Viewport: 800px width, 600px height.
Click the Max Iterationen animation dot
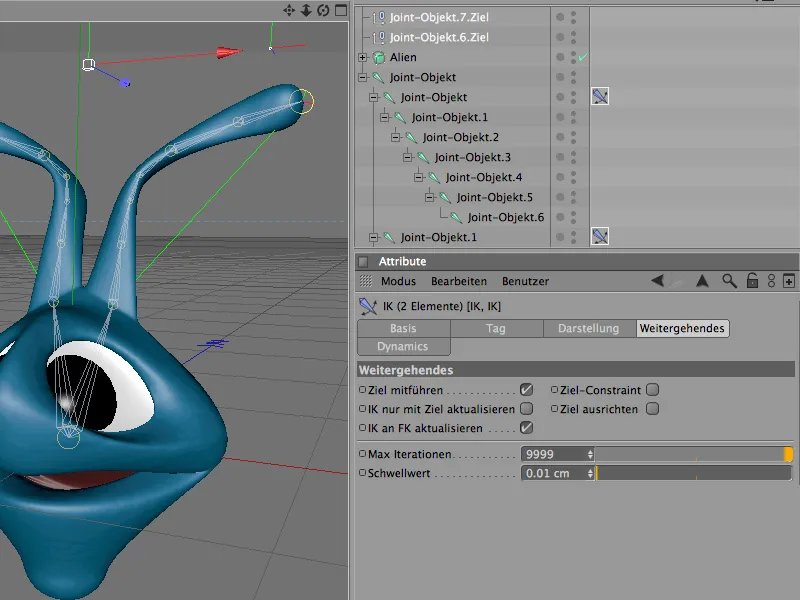point(362,454)
